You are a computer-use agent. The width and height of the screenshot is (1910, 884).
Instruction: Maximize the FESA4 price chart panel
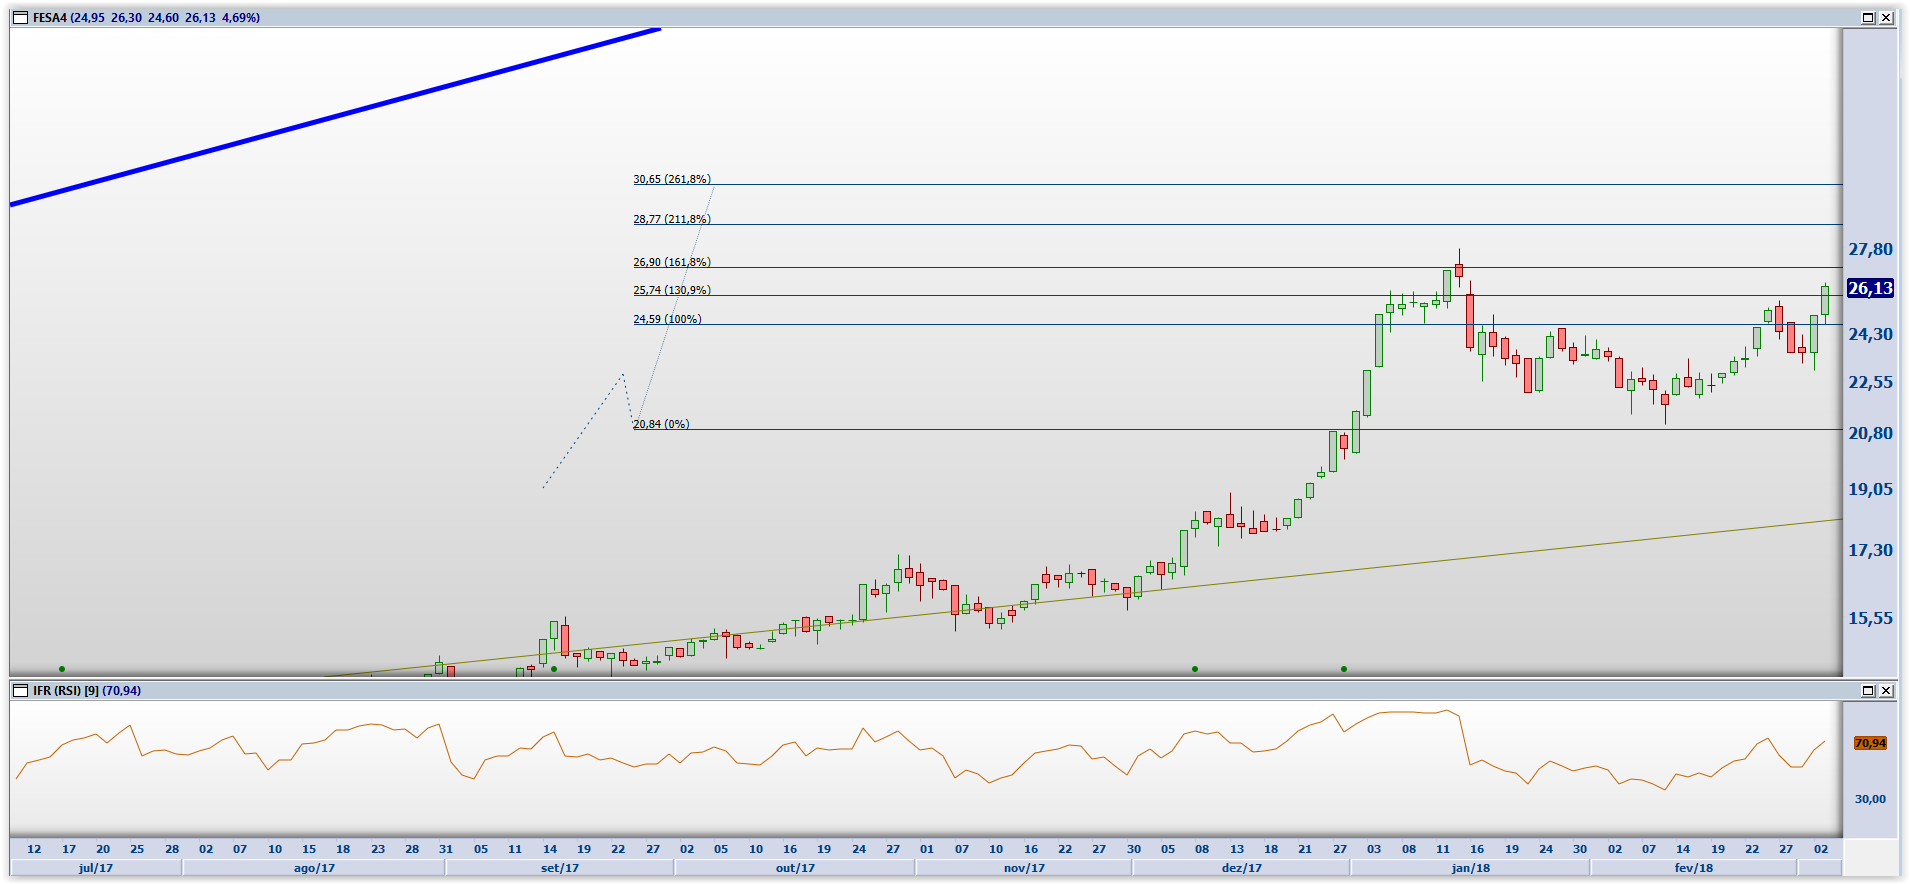(x=1868, y=18)
